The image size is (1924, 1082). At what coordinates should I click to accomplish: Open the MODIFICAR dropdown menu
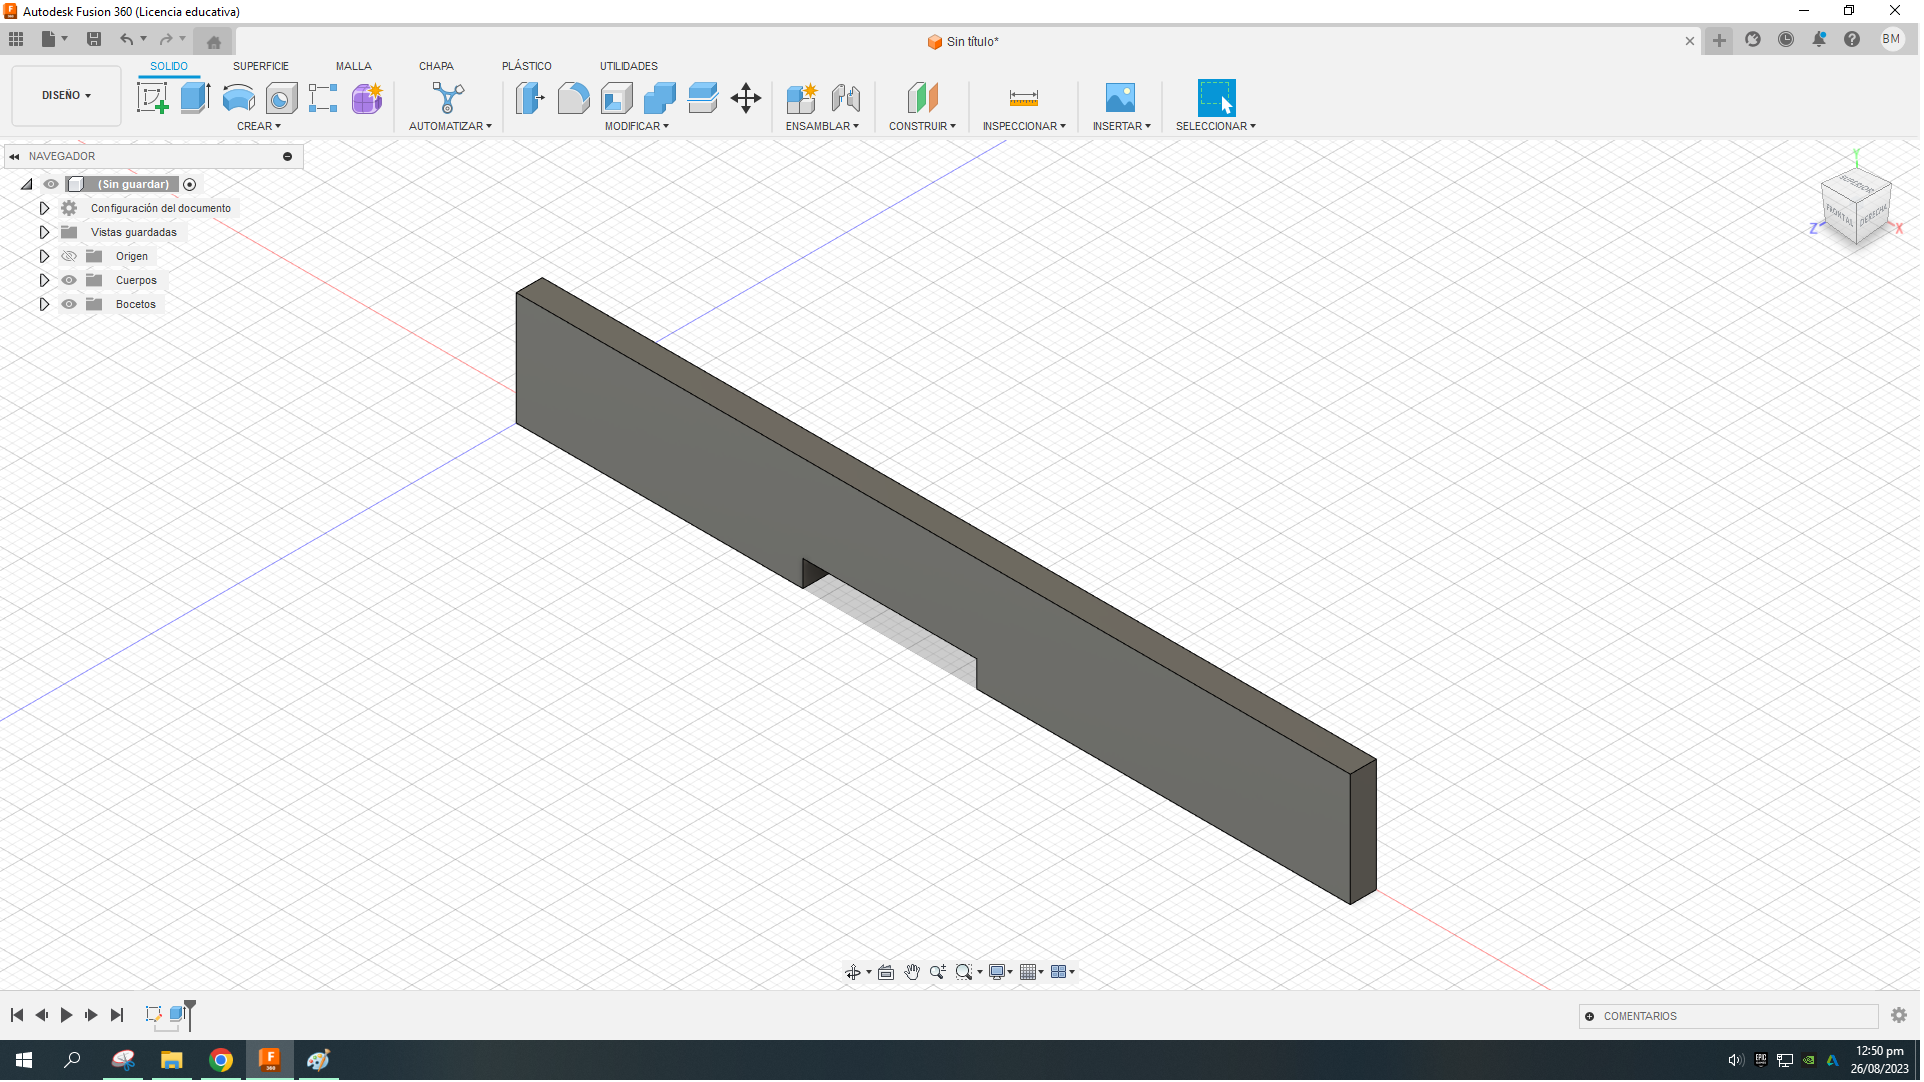[637, 126]
